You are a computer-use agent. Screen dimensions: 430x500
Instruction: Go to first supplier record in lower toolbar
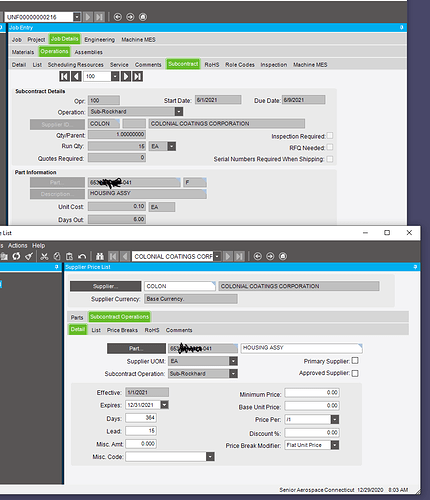coord(113,256)
